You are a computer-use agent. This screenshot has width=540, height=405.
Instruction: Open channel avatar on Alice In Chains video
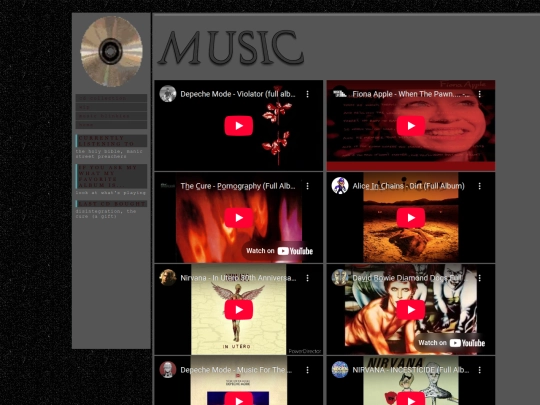(x=340, y=186)
